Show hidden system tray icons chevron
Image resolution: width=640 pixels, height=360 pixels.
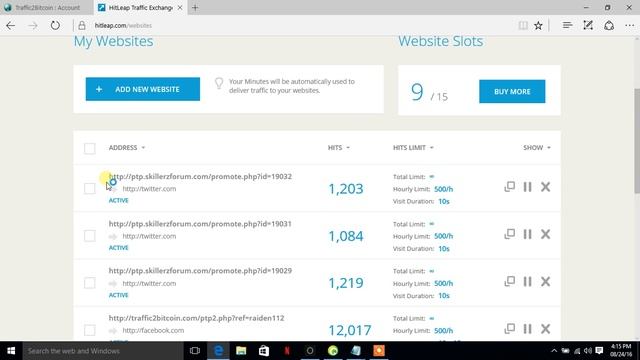coord(554,351)
